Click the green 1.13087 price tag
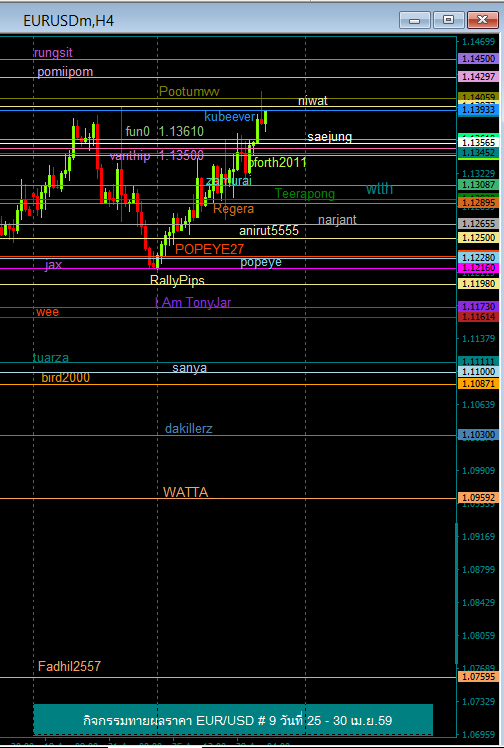 (x=478, y=185)
